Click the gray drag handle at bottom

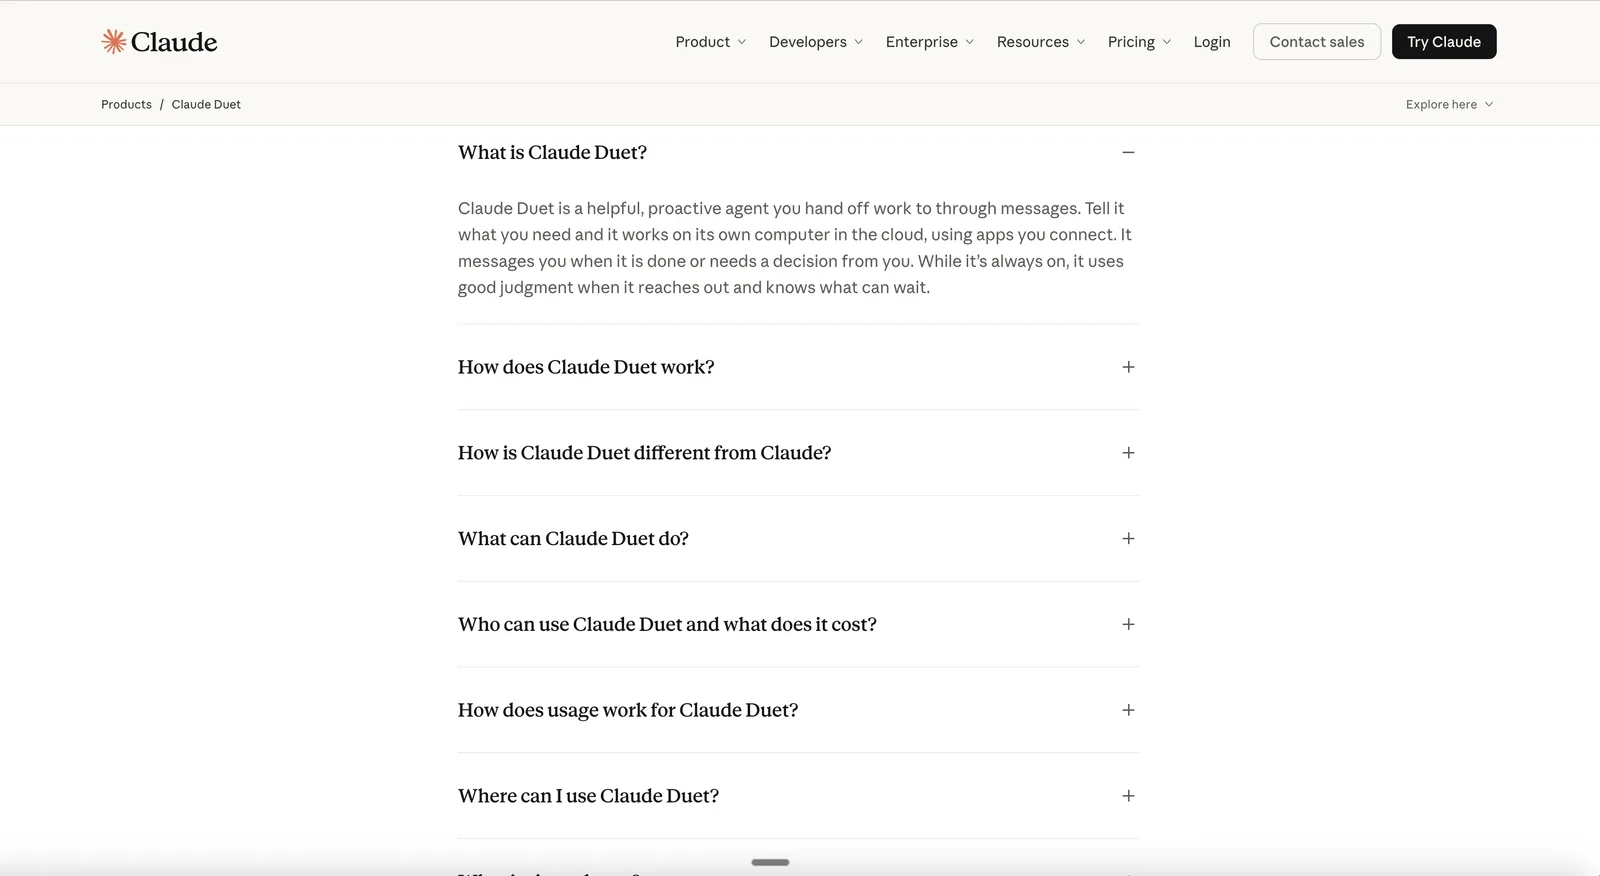(x=770, y=862)
